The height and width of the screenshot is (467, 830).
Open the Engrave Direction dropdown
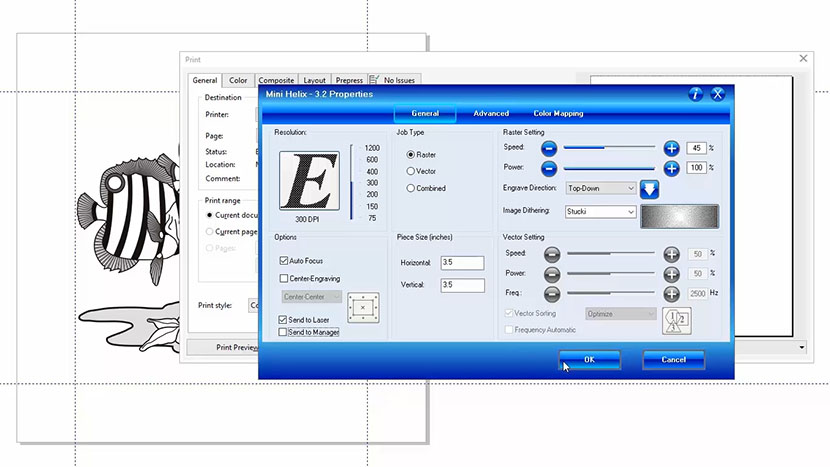click(600, 188)
